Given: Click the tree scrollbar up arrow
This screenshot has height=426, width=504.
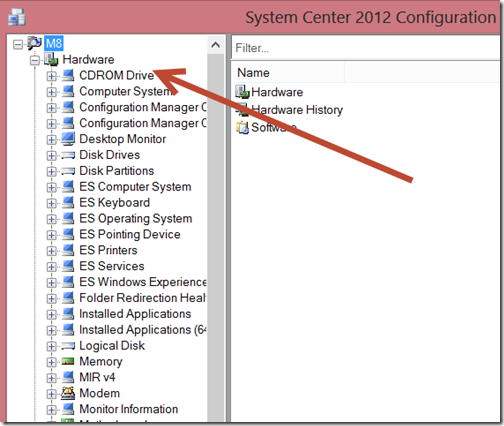Looking at the screenshot, I should pos(216,45).
